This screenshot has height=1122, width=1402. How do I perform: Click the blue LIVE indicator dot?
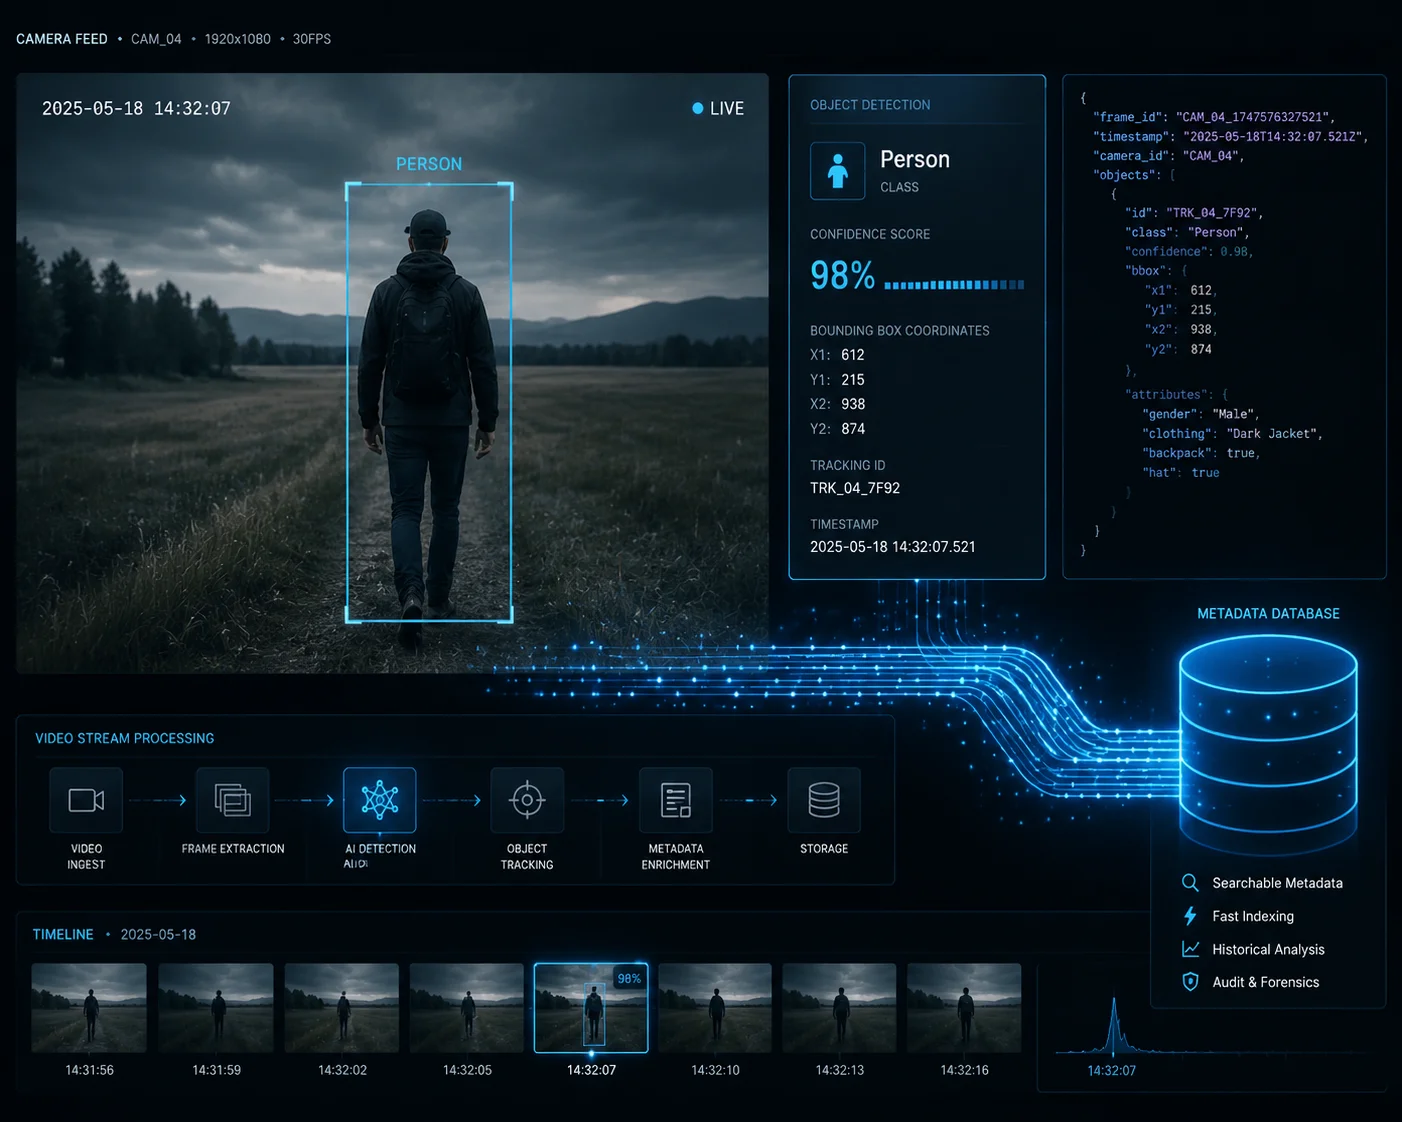[698, 108]
